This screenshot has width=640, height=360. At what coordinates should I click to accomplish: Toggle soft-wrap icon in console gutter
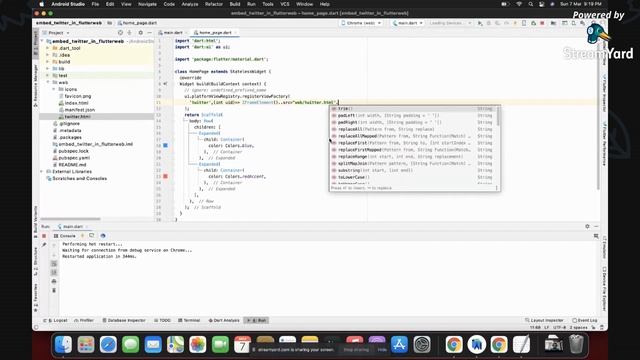tap(54, 264)
